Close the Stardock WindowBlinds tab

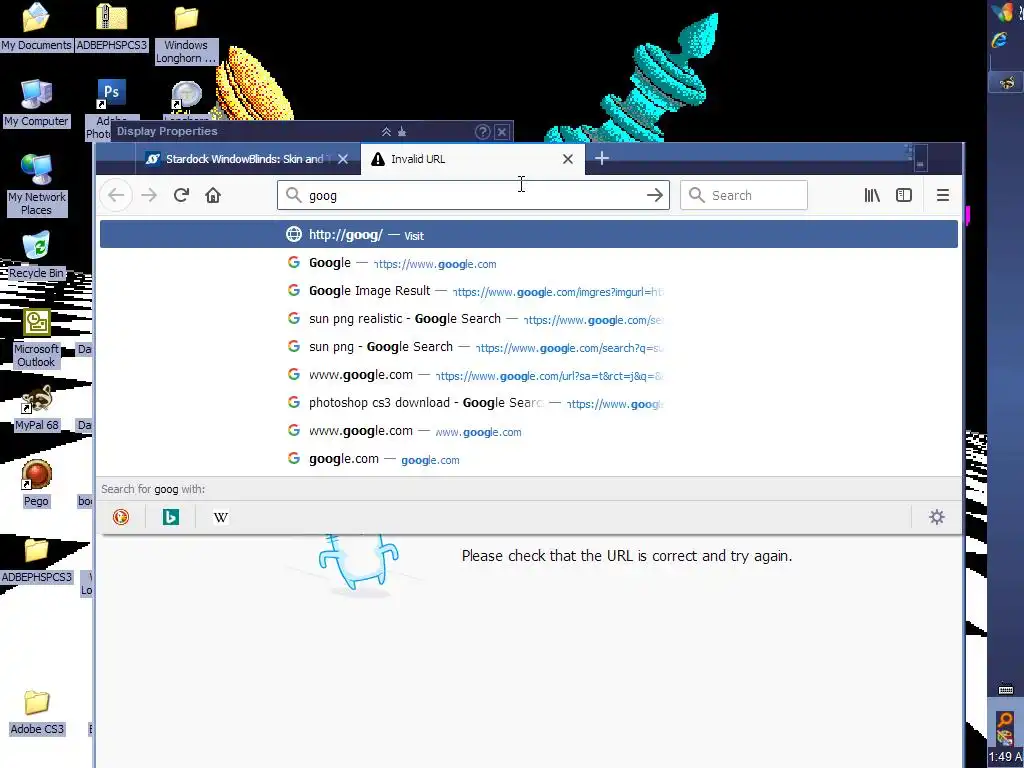tap(343, 159)
